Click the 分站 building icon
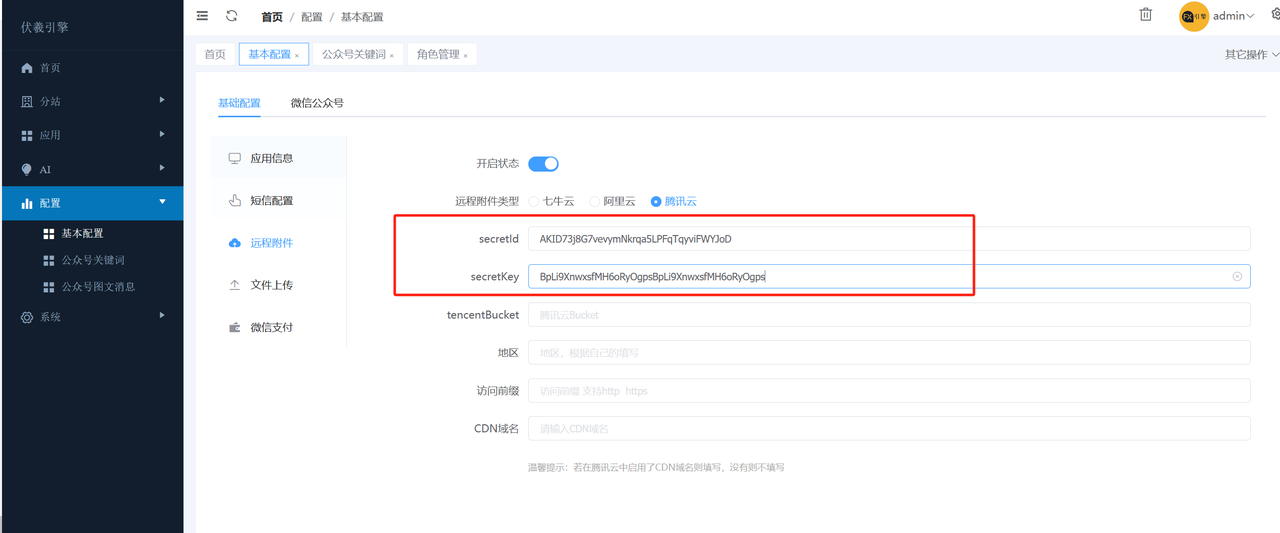1280x533 pixels. click(27, 102)
